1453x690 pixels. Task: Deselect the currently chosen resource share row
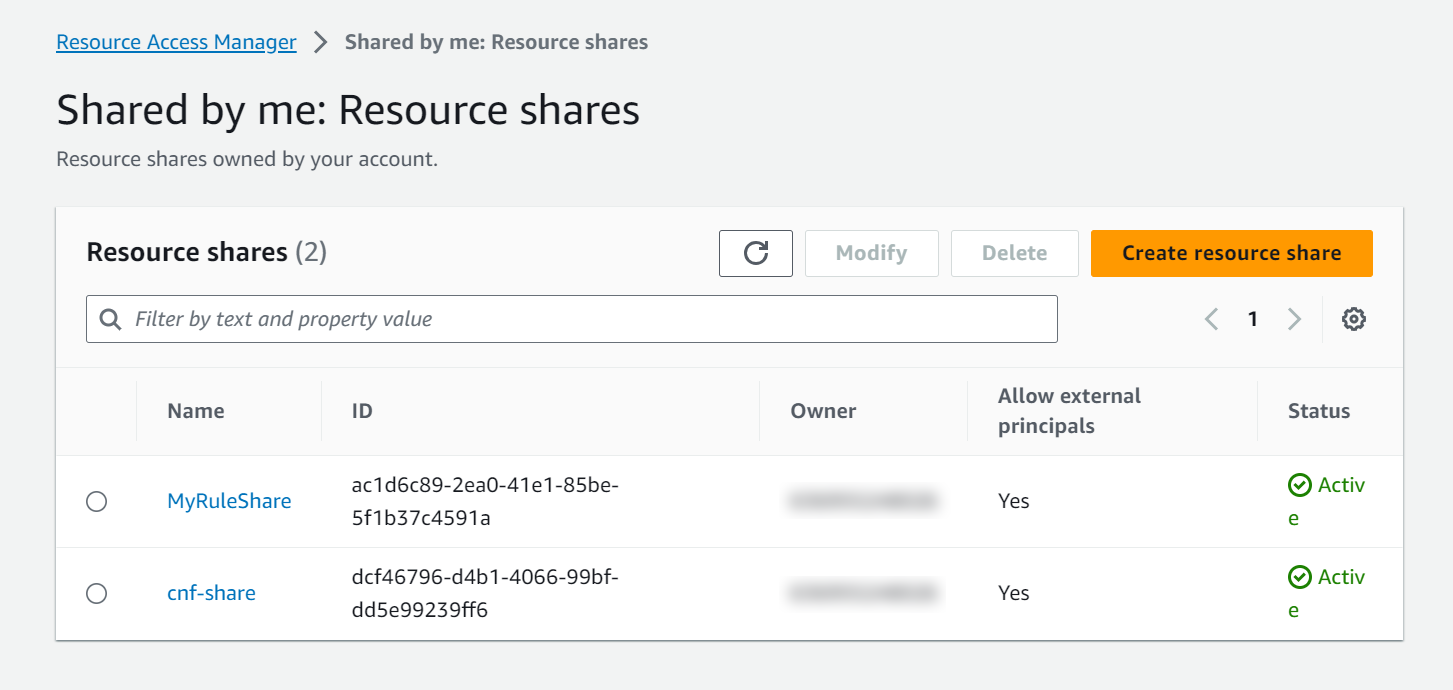[96, 501]
